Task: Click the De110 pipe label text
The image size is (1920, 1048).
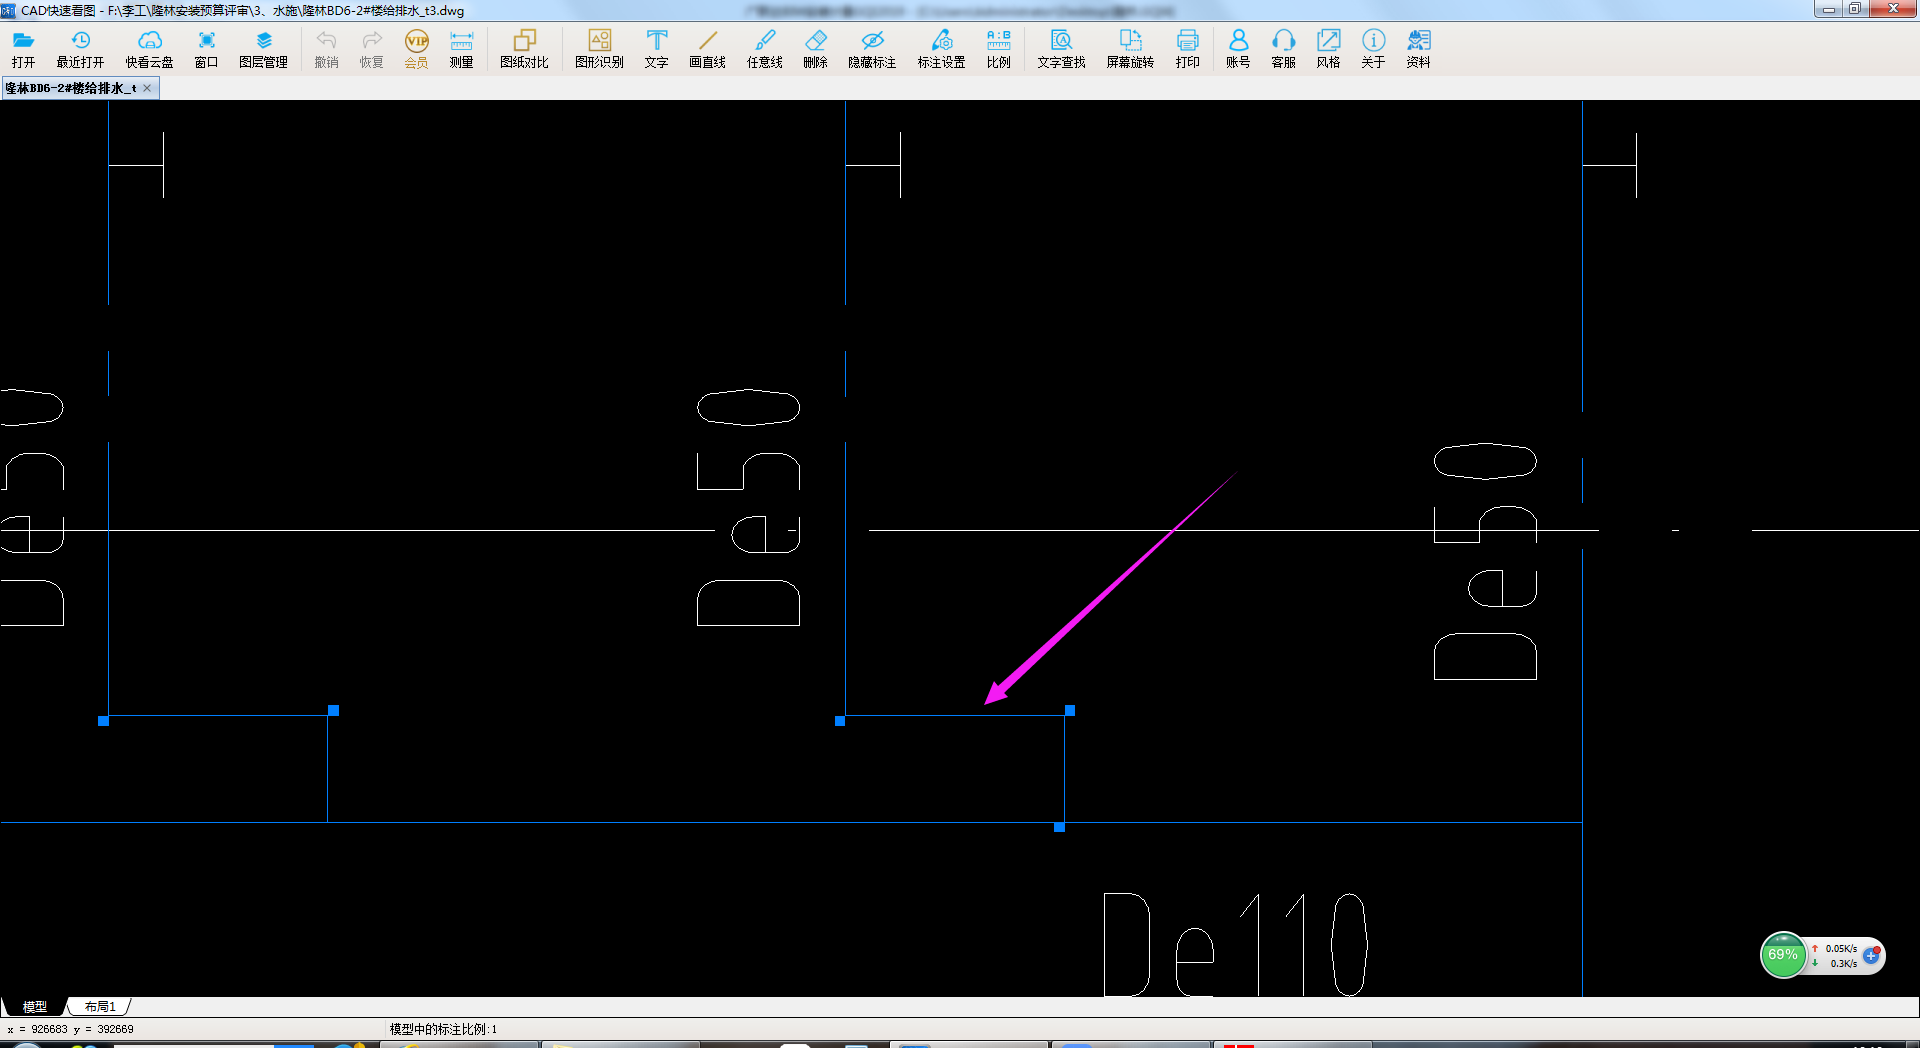Action: (1235, 944)
